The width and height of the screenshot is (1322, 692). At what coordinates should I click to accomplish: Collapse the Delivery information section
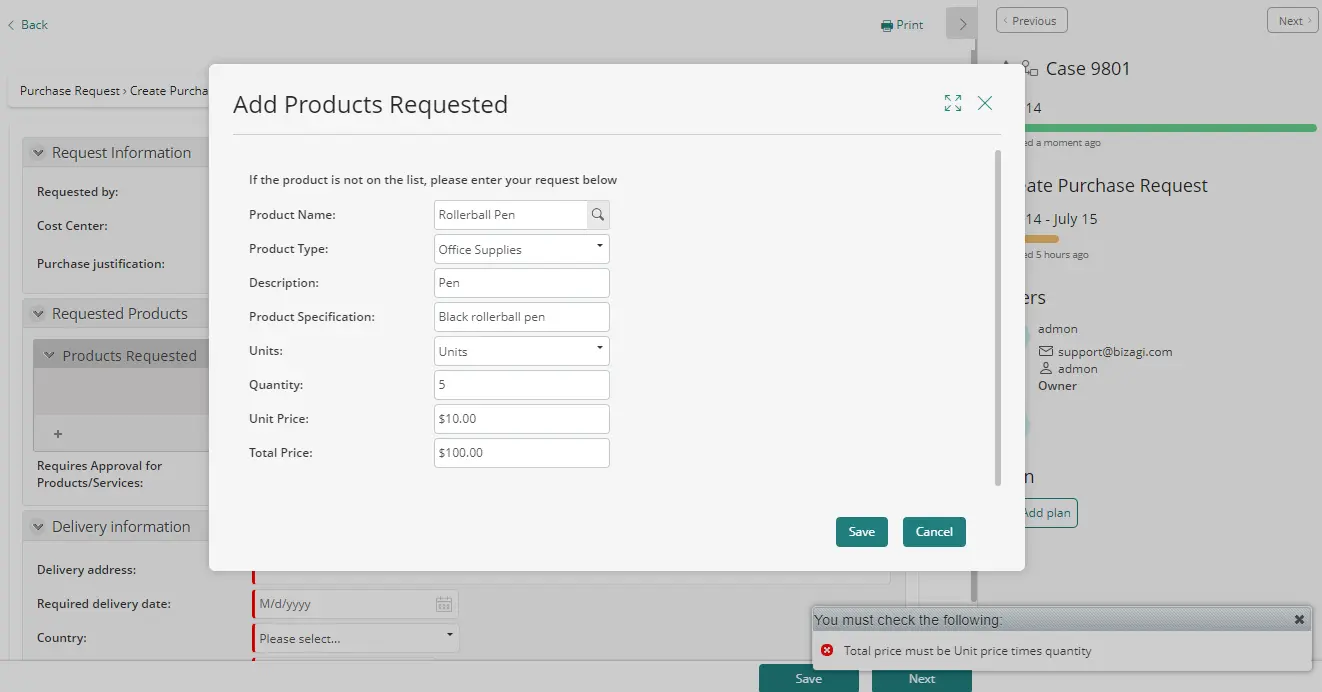[x=39, y=527]
